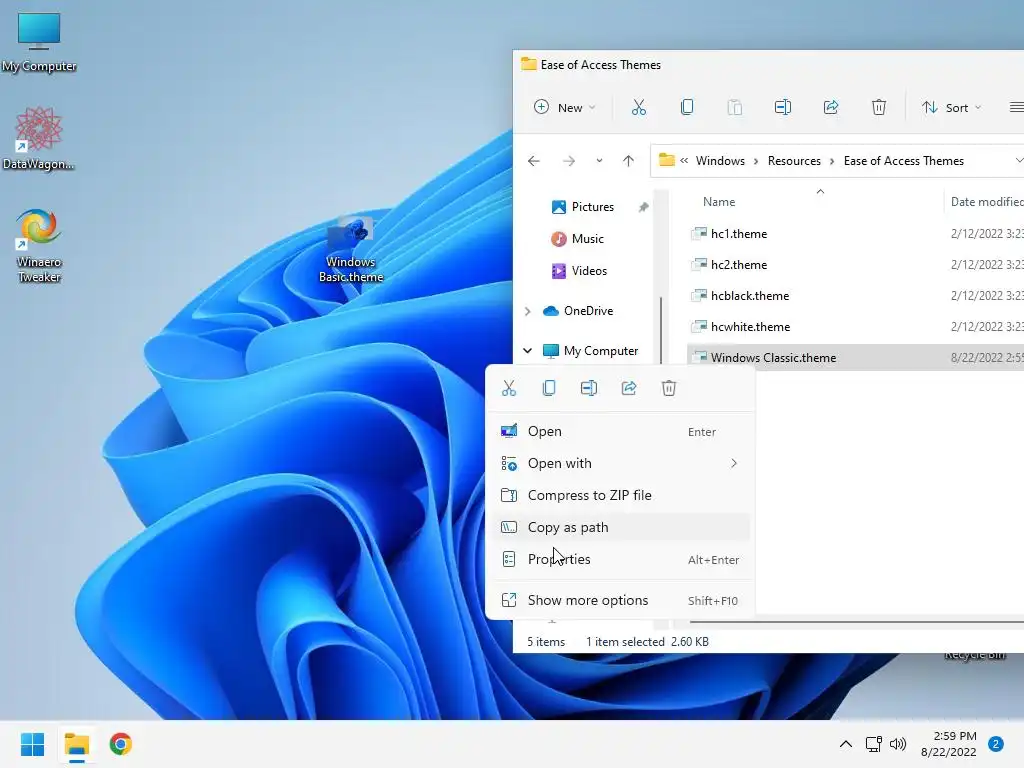Click the pin icon beside Pictures

point(643,207)
